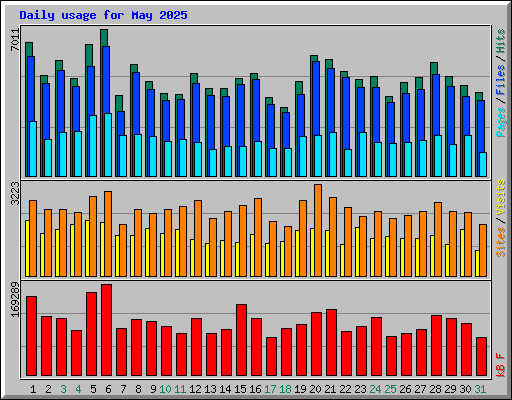Click the cyan pages bar for day 31
512x400 pixels.
483,164
